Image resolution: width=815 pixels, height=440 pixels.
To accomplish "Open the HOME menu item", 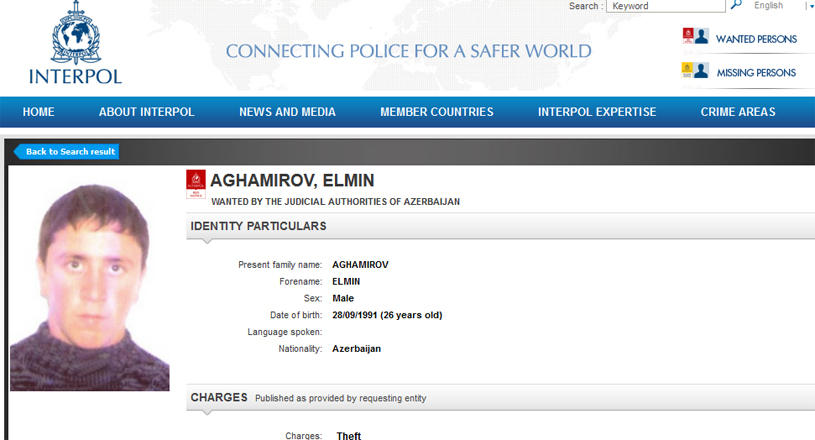I will coord(38,112).
